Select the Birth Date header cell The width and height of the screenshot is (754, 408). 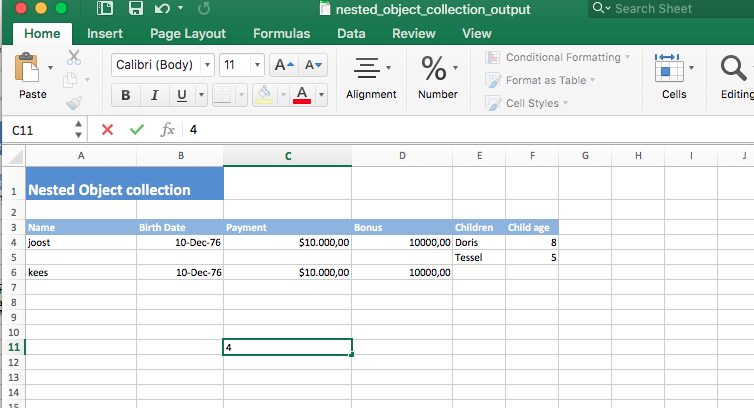[180, 227]
